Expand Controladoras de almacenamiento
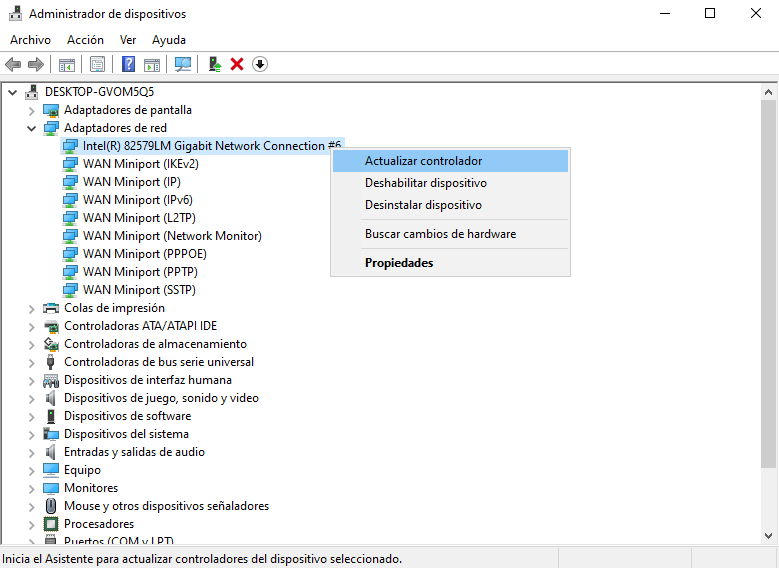Image resolution: width=779 pixels, height=568 pixels. [31, 344]
